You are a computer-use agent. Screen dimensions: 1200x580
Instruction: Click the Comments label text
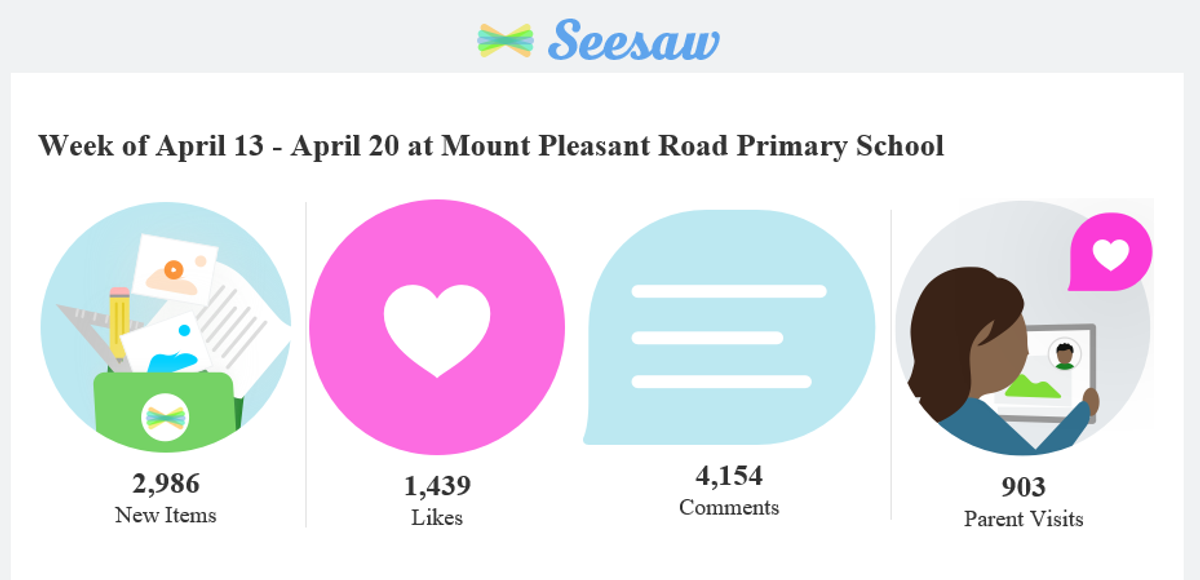point(729,507)
